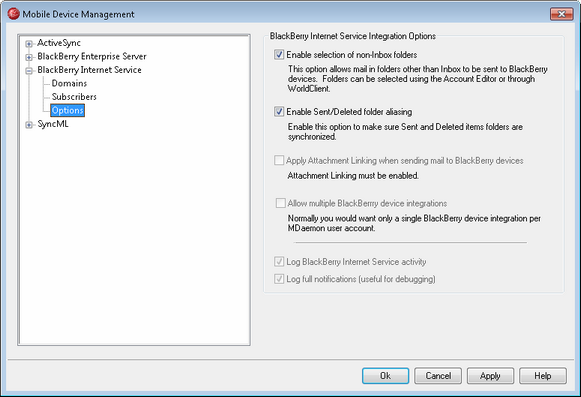Click the MDaemon red app icon in title bar
Viewport: 581px width, 397px height.
pyautogui.click(x=13, y=14)
